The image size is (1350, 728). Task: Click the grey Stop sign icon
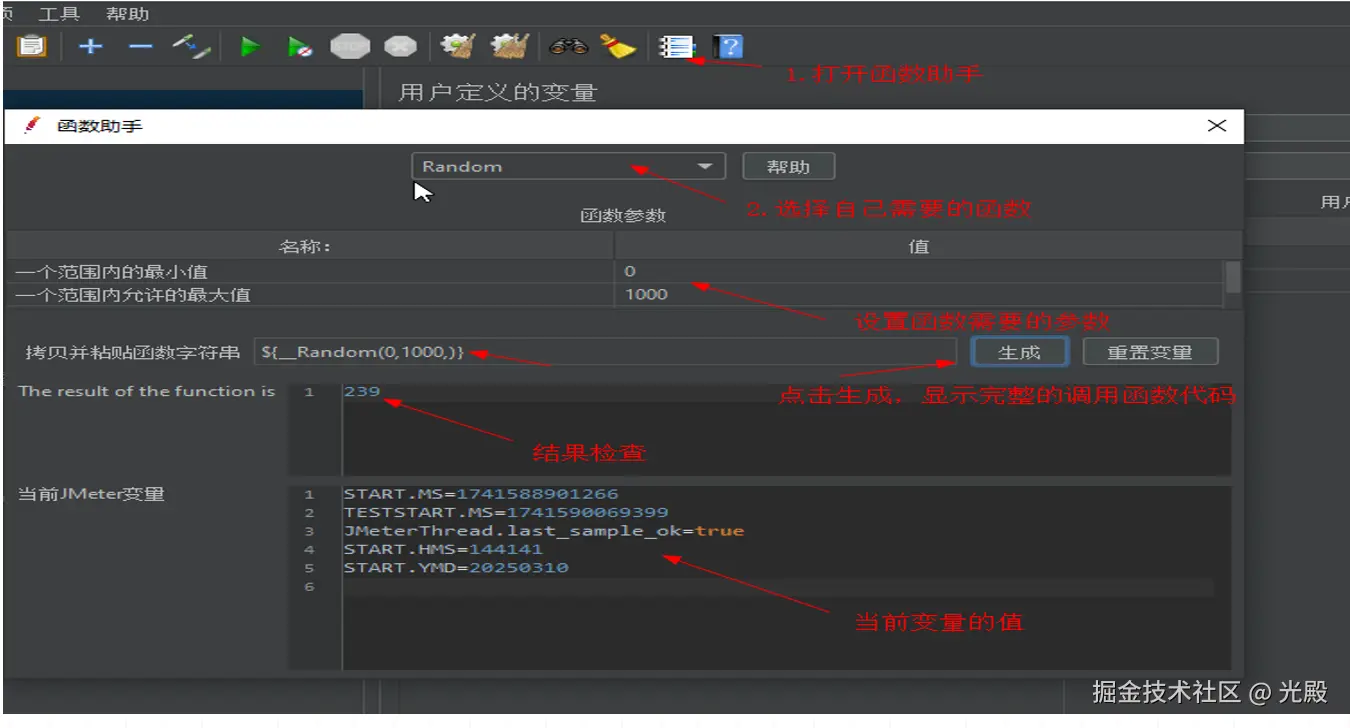click(x=350, y=46)
